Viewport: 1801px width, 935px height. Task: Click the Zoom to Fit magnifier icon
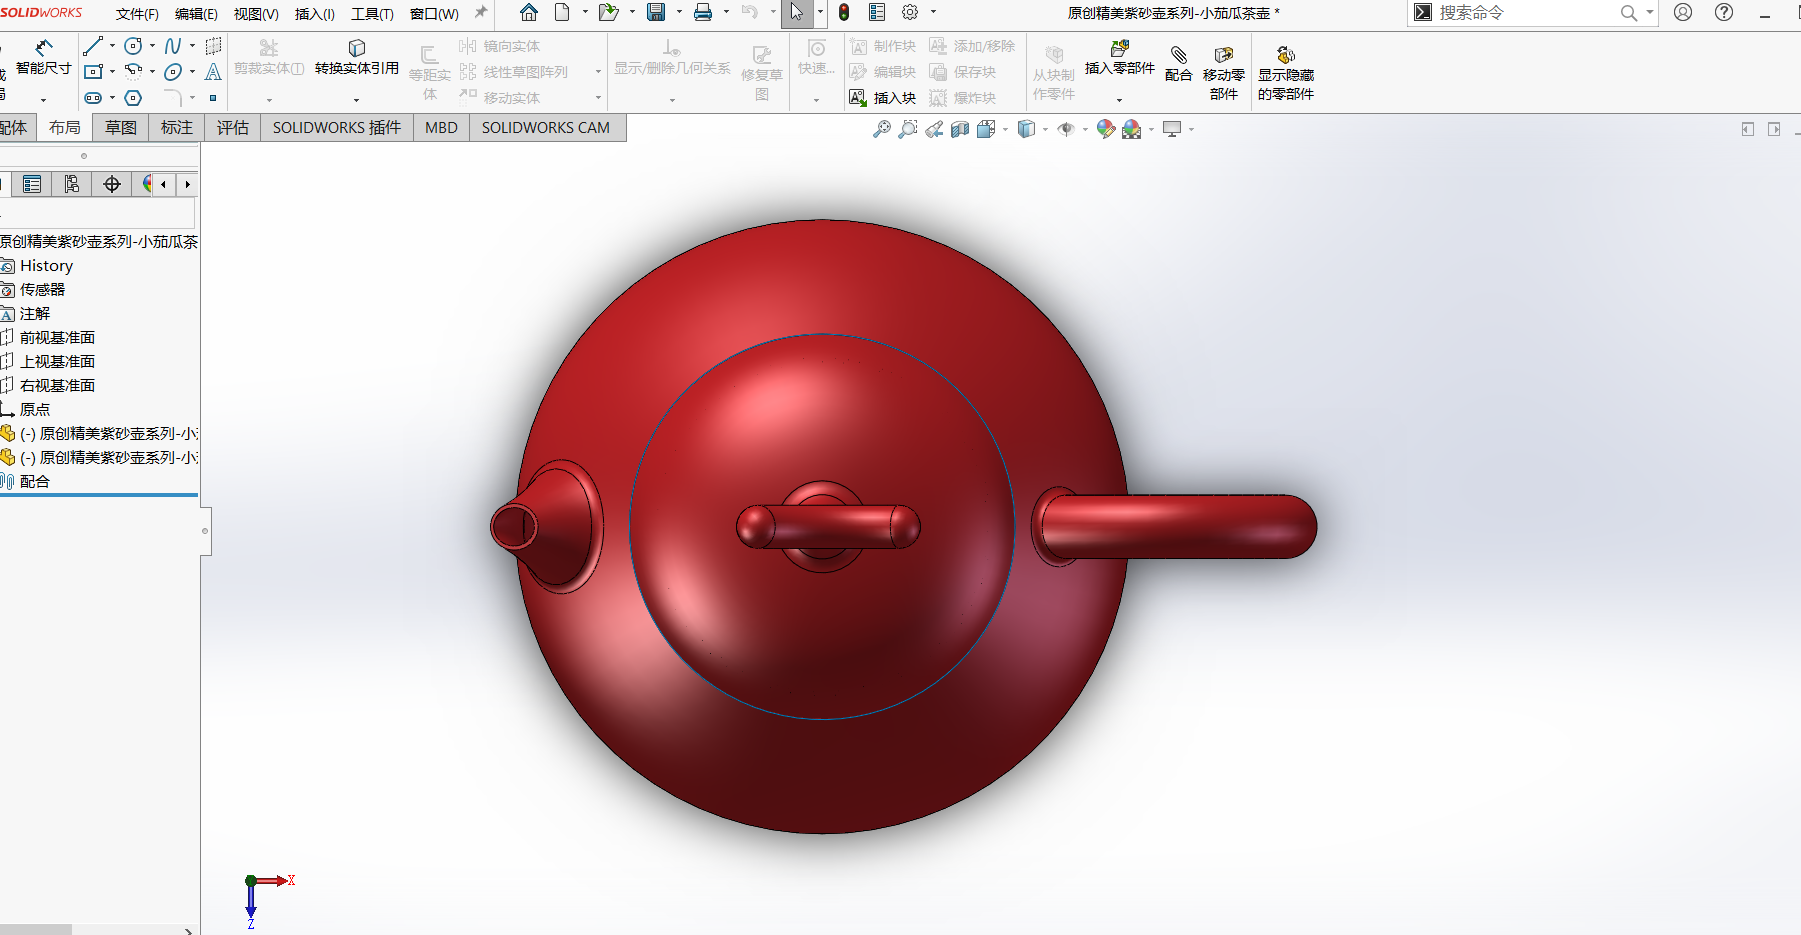tap(882, 129)
